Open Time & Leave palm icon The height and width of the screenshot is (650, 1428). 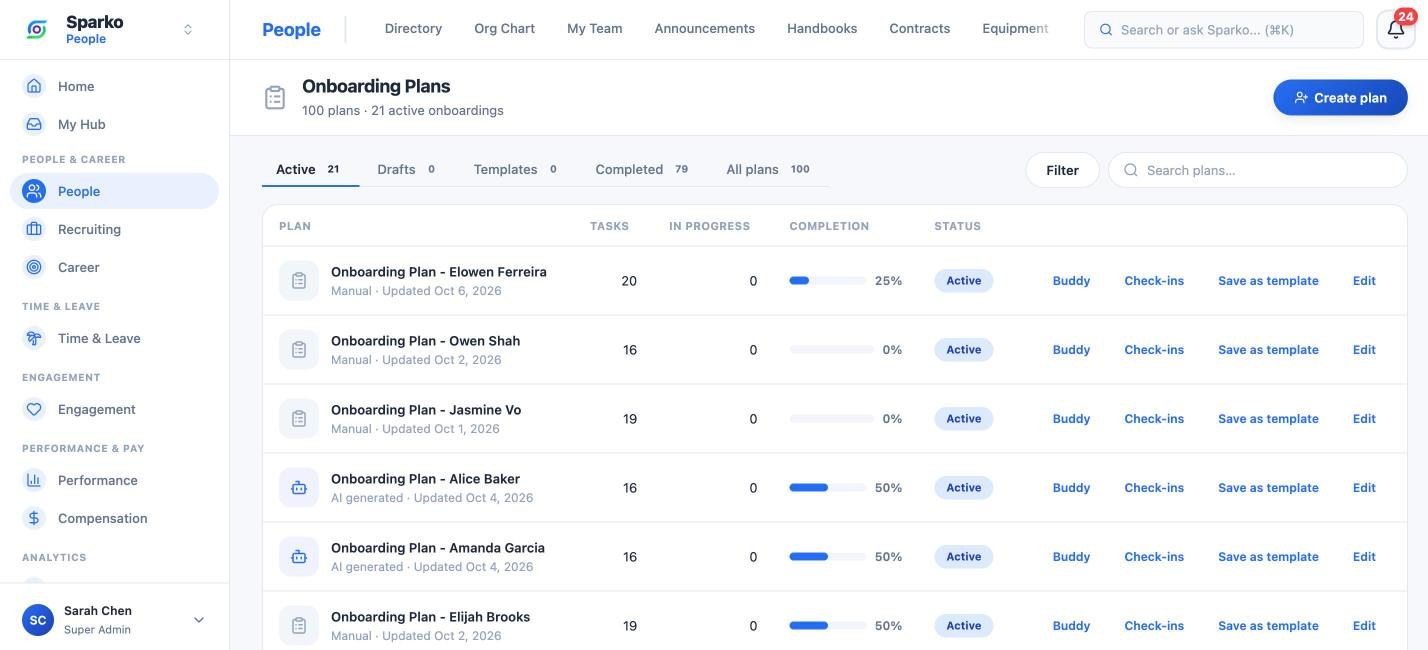[34, 338]
